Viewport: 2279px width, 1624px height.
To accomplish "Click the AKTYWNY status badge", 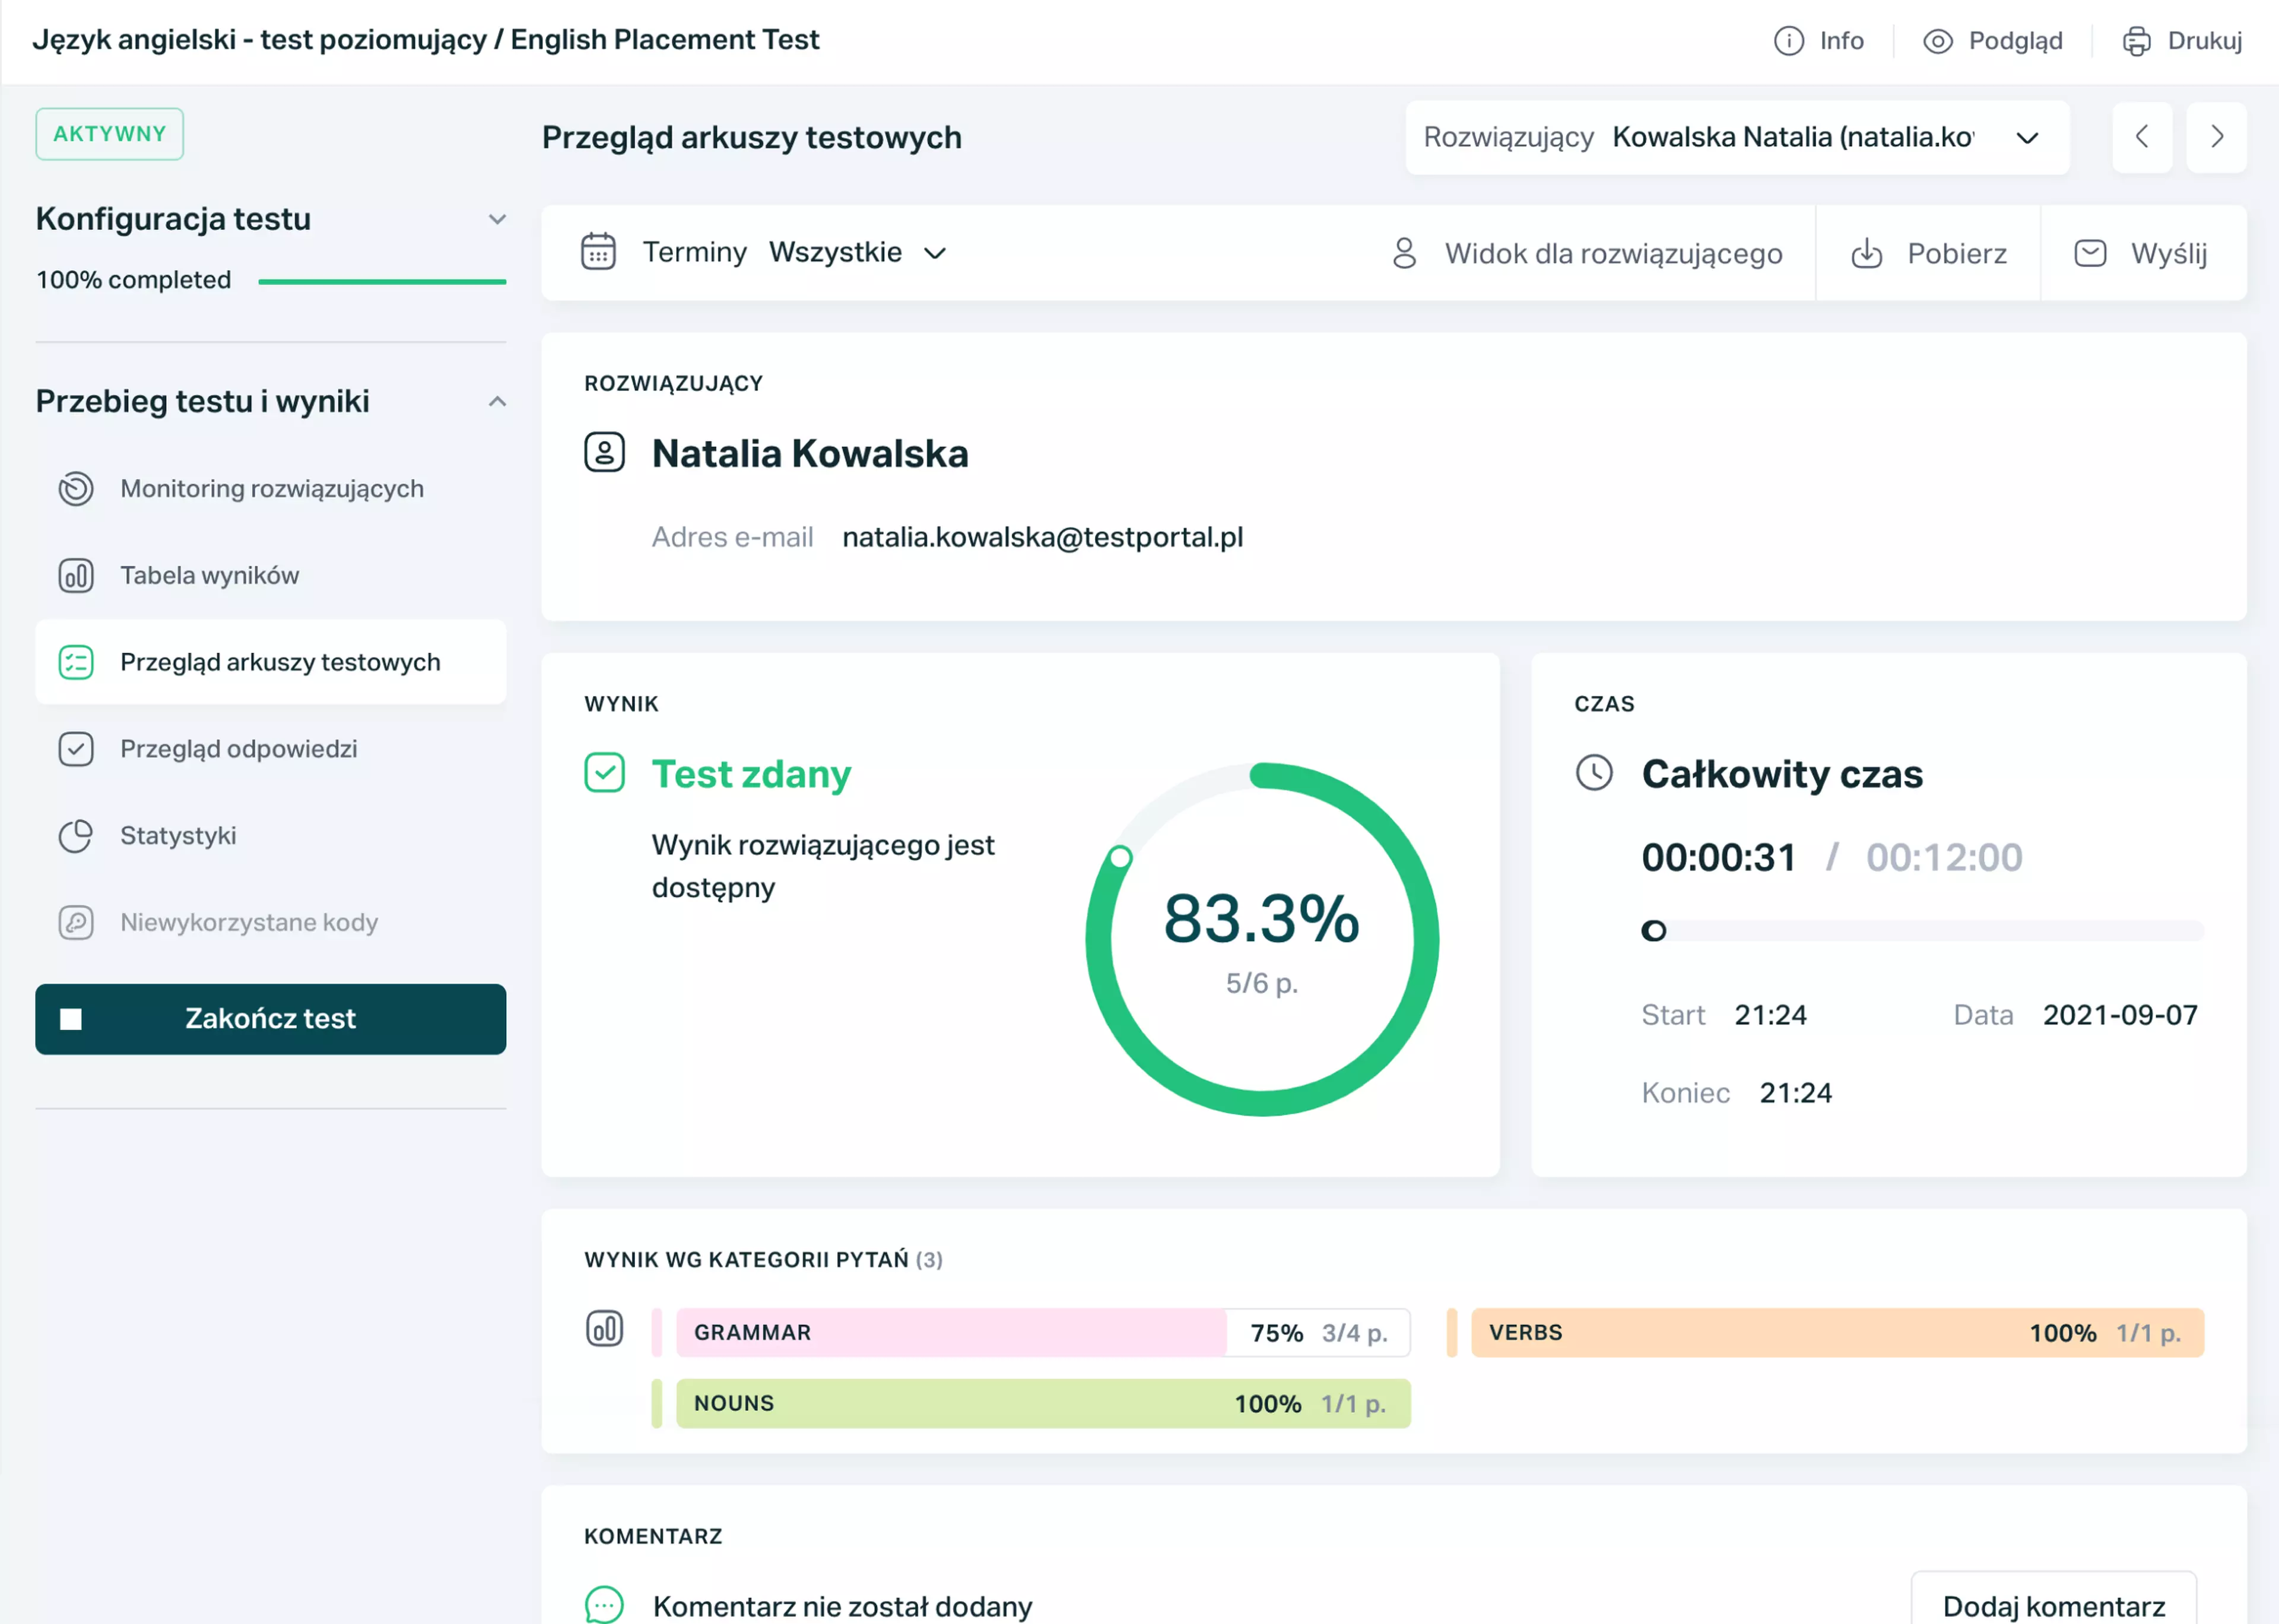I will [110, 134].
